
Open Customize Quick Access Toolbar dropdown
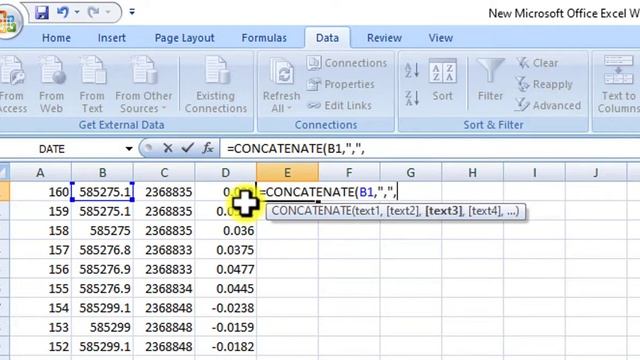point(132,12)
